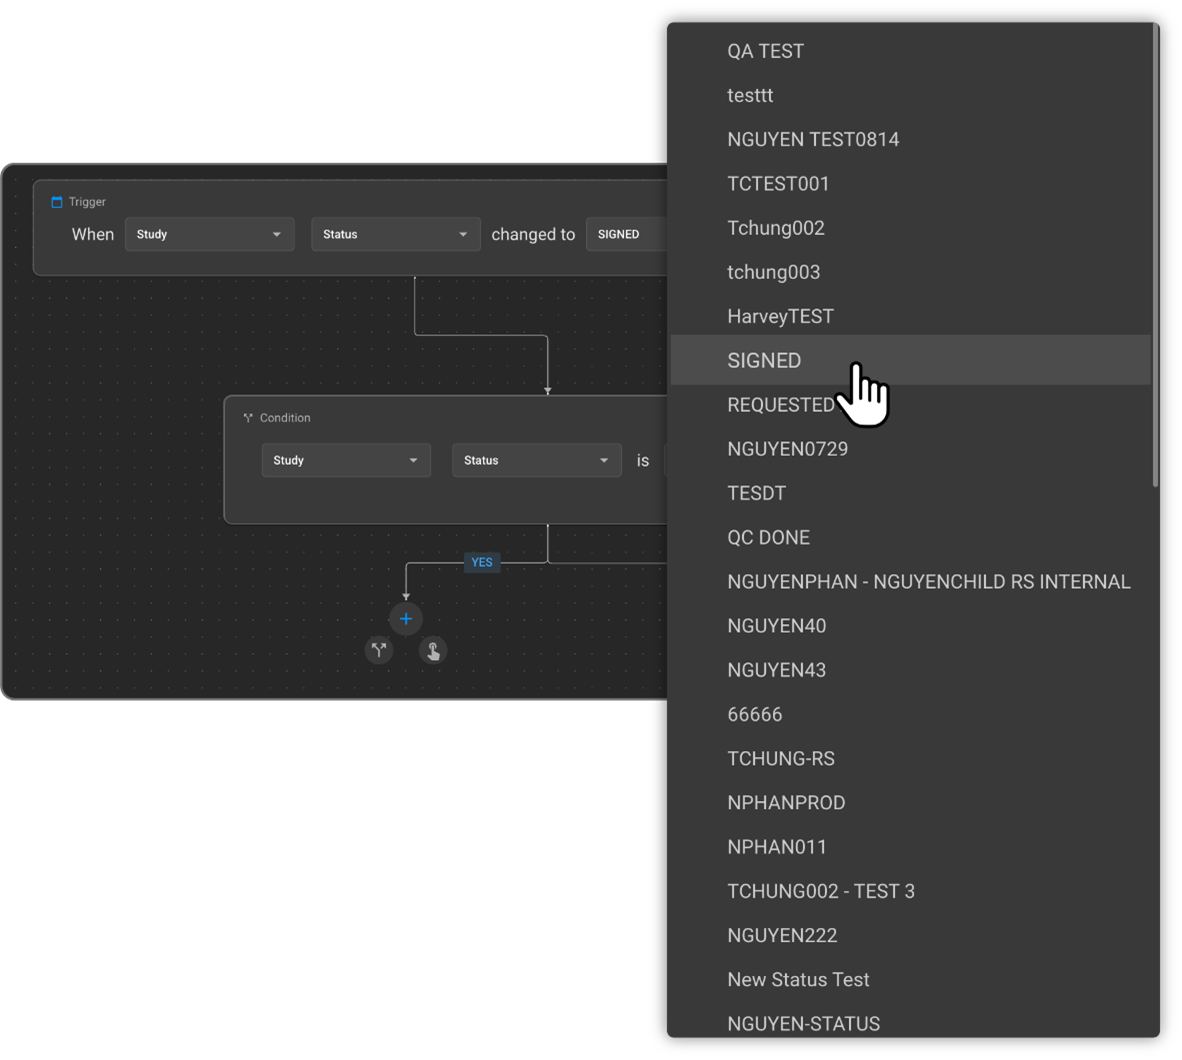Click the hand-tap action icon below plus
Viewport: 1182px width, 1060px height.
tap(433, 651)
